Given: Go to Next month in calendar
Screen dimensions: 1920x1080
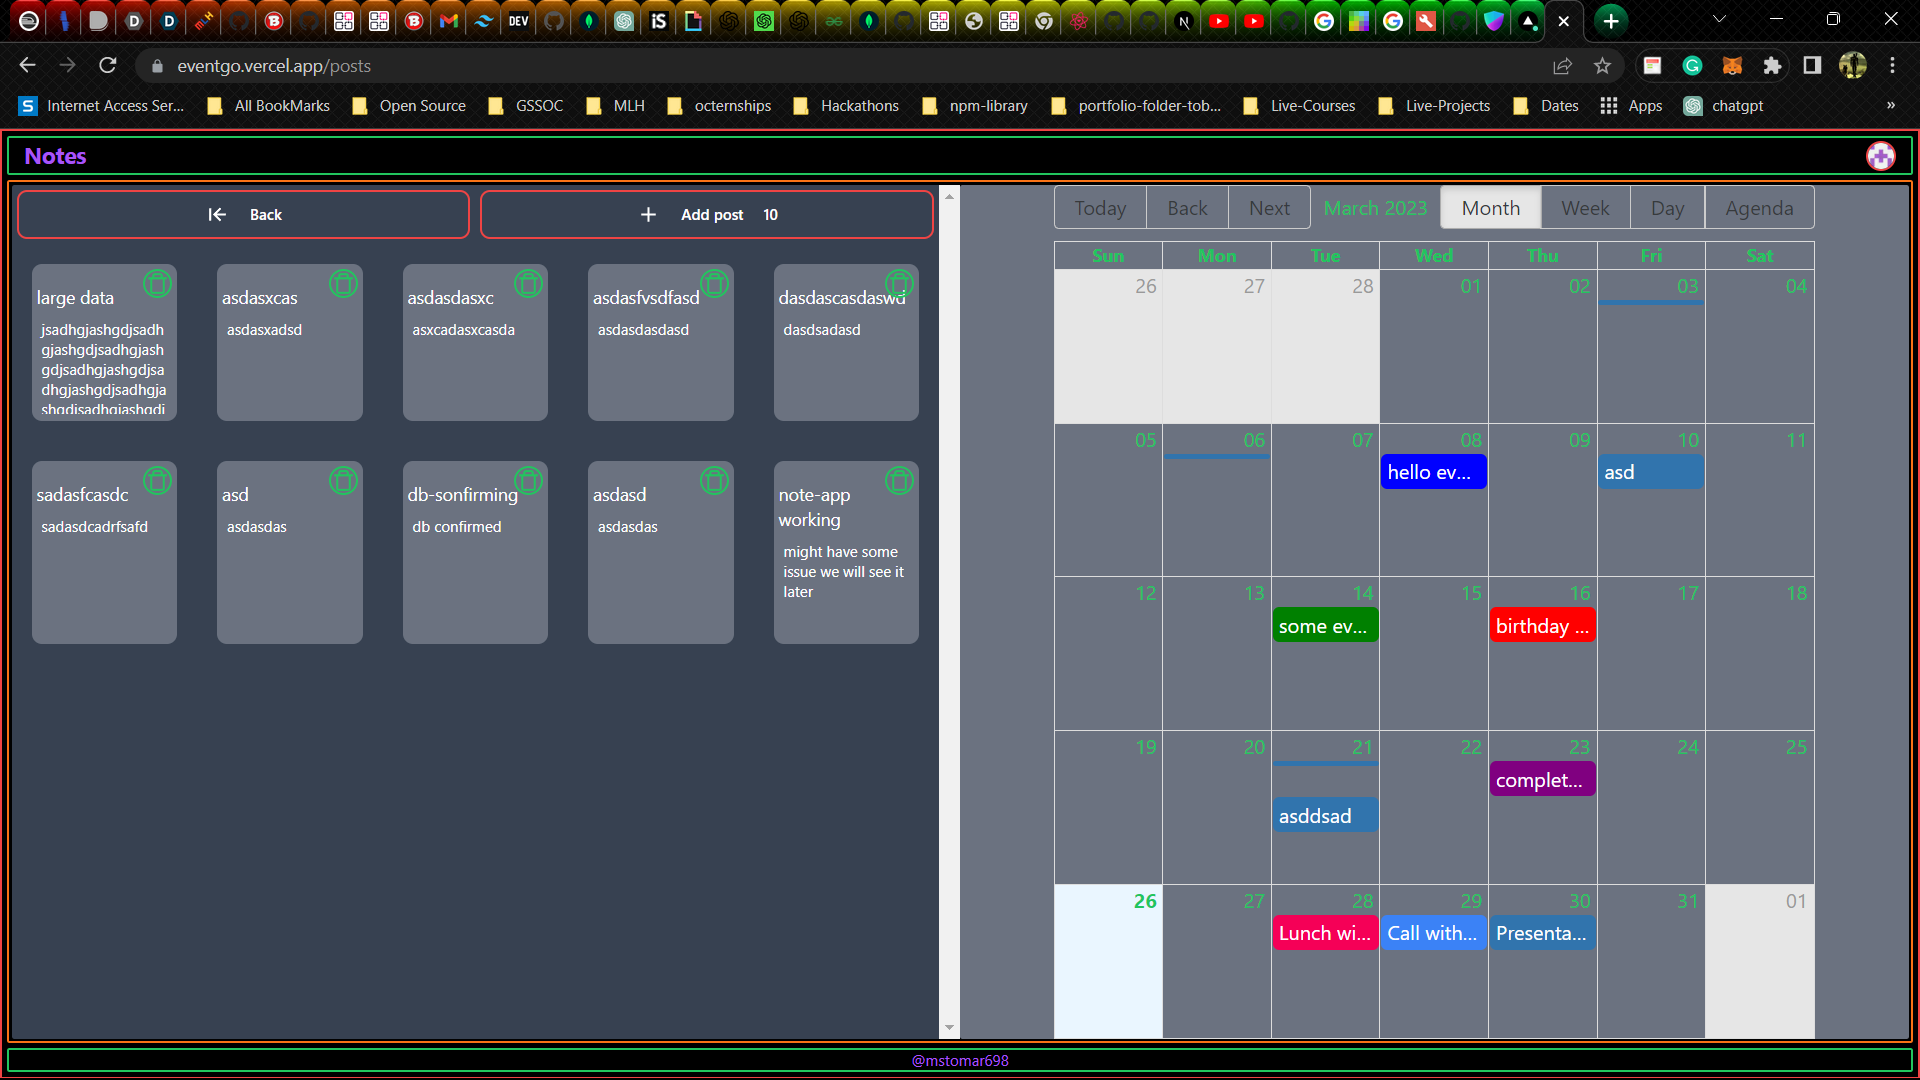Looking at the screenshot, I should tap(1269, 208).
